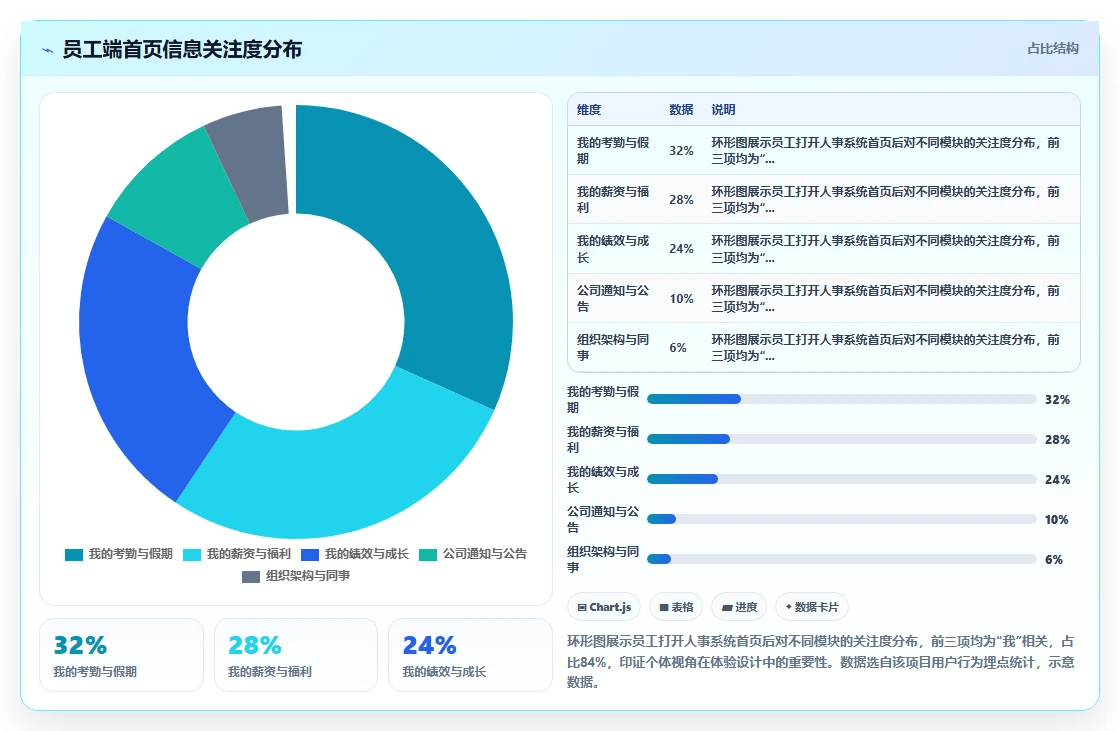The image size is (1120, 731).
Task: Click the 32% progress bar percentage label
Action: (x=1057, y=399)
